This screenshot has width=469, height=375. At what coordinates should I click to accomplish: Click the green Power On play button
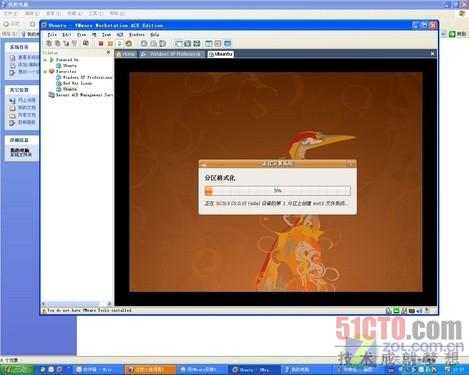coord(119,44)
